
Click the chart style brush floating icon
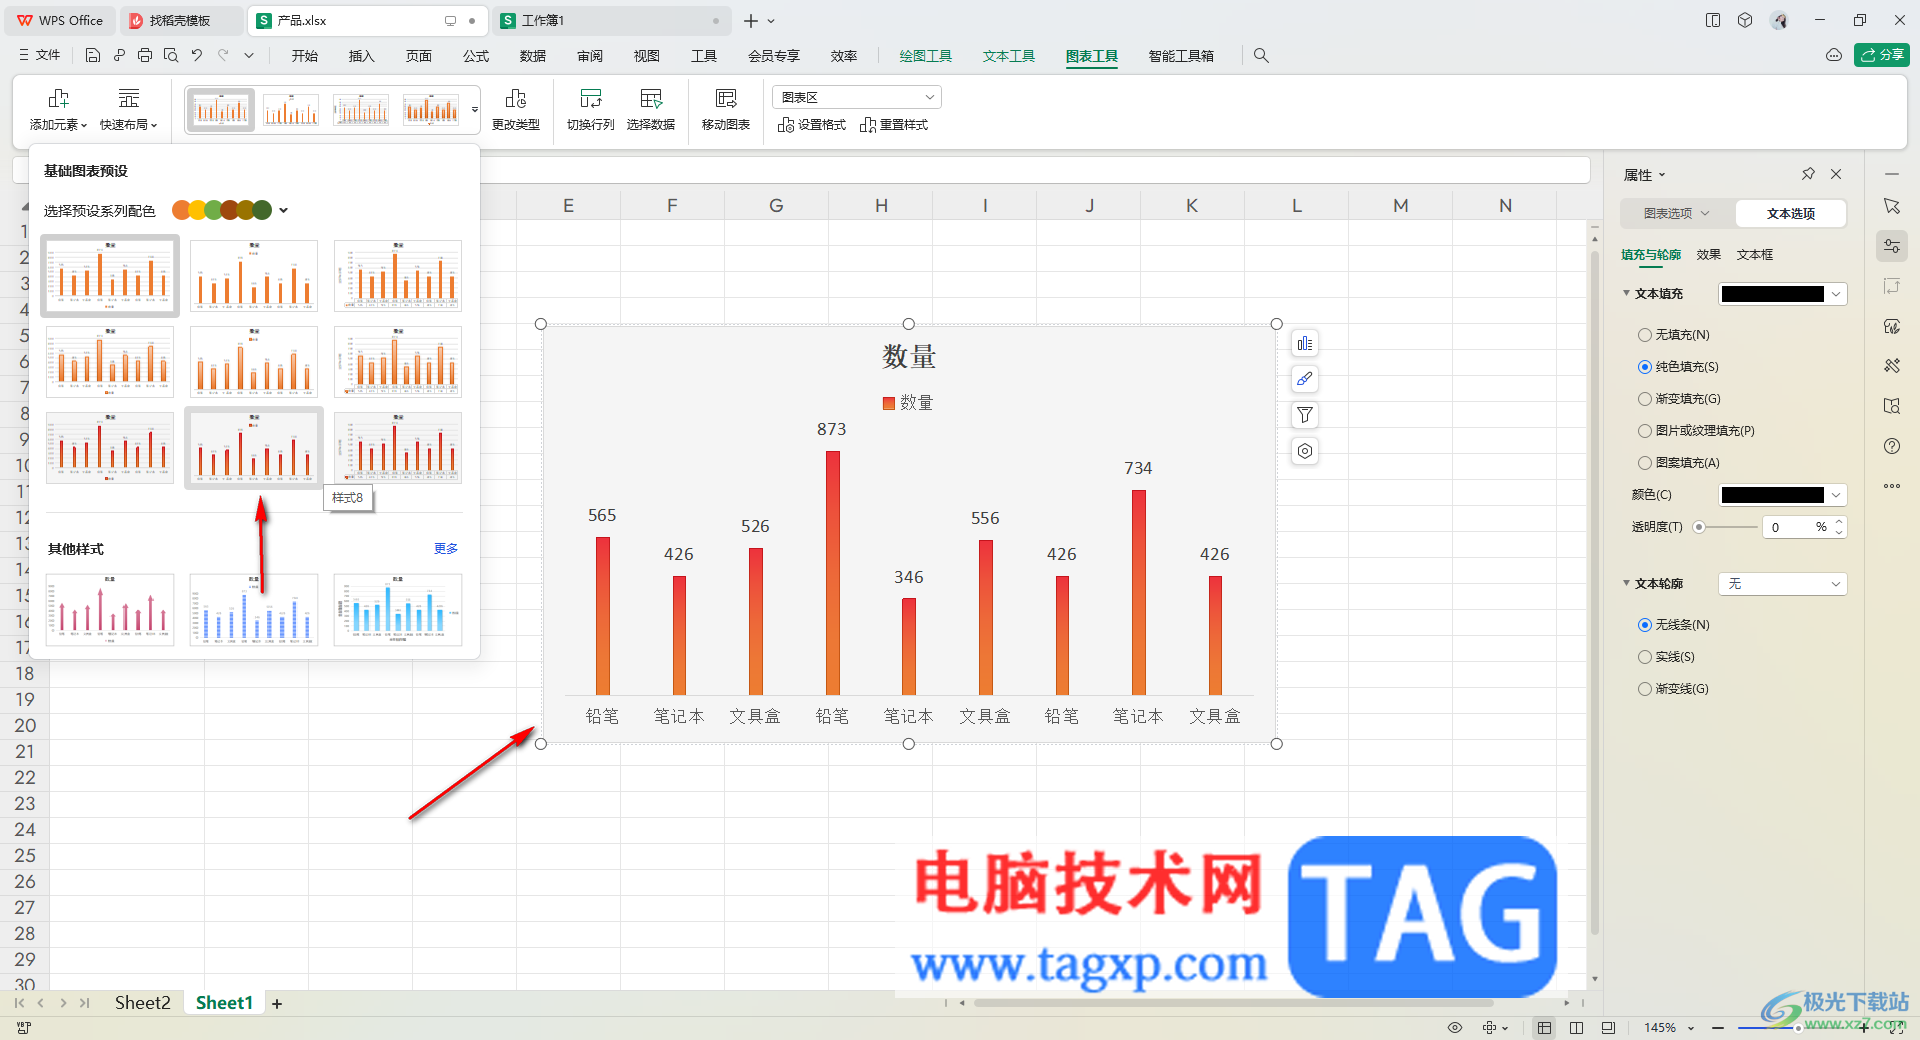[x=1305, y=379]
